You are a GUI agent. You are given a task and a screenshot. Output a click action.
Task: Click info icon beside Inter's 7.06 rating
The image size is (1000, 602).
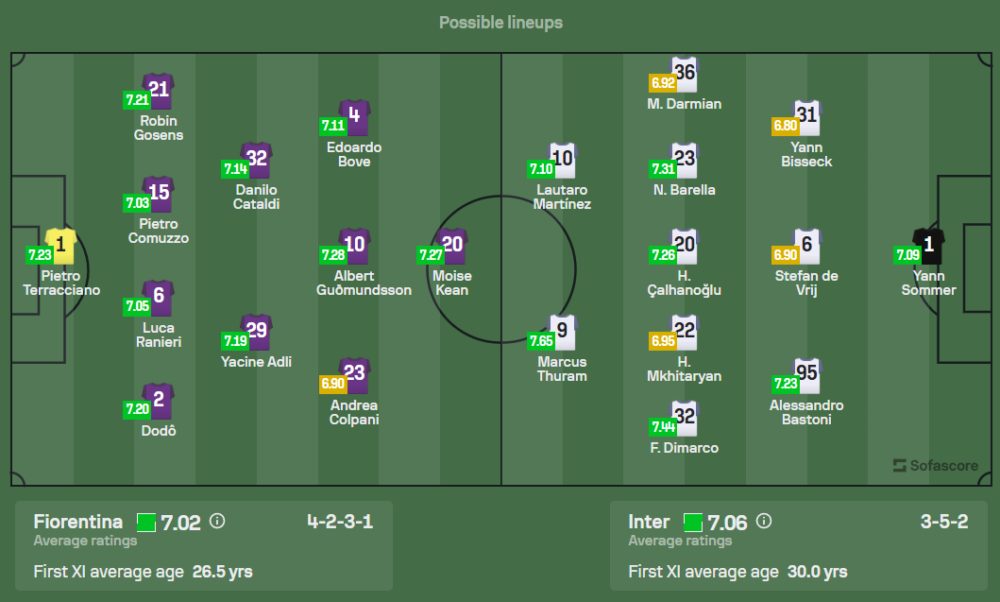(x=764, y=521)
